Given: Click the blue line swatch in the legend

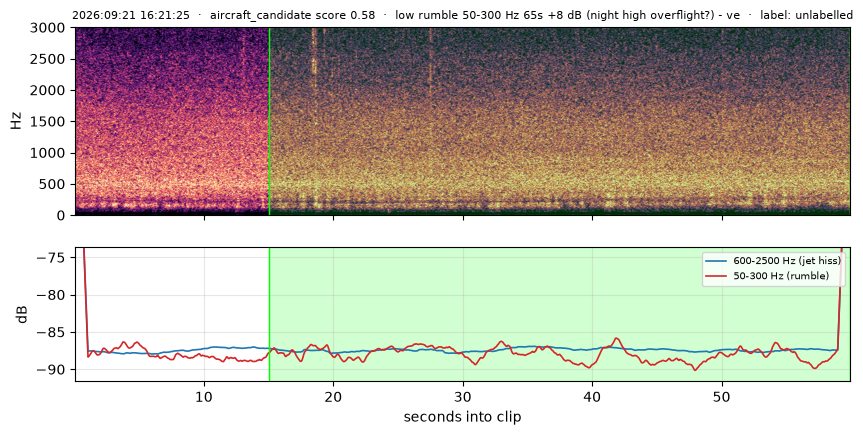Looking at the screenshot, I should (x=716, y=261).
